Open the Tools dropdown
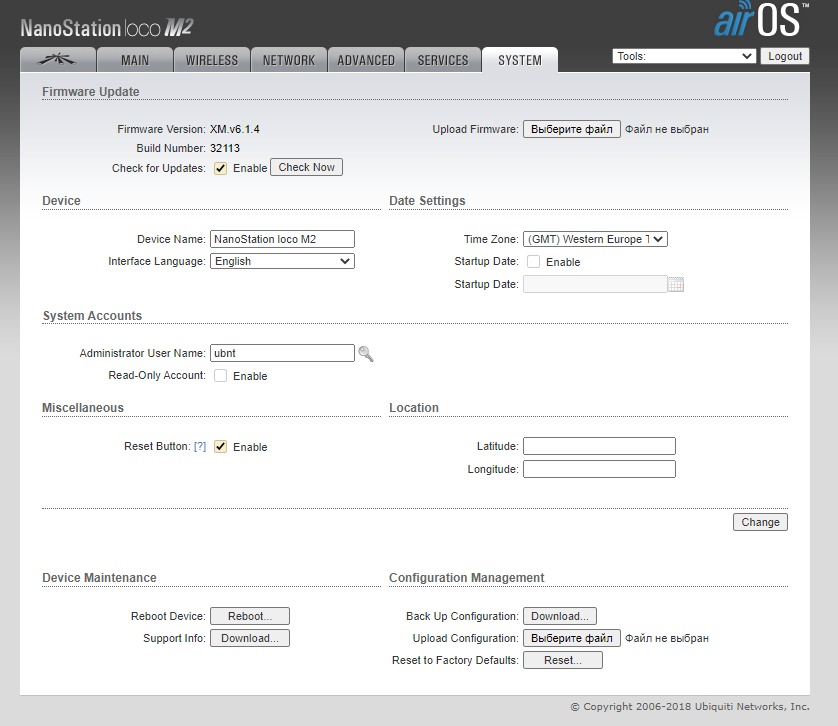Image resolution: width=838 pixels, height=726 pixels. (684, 56)
